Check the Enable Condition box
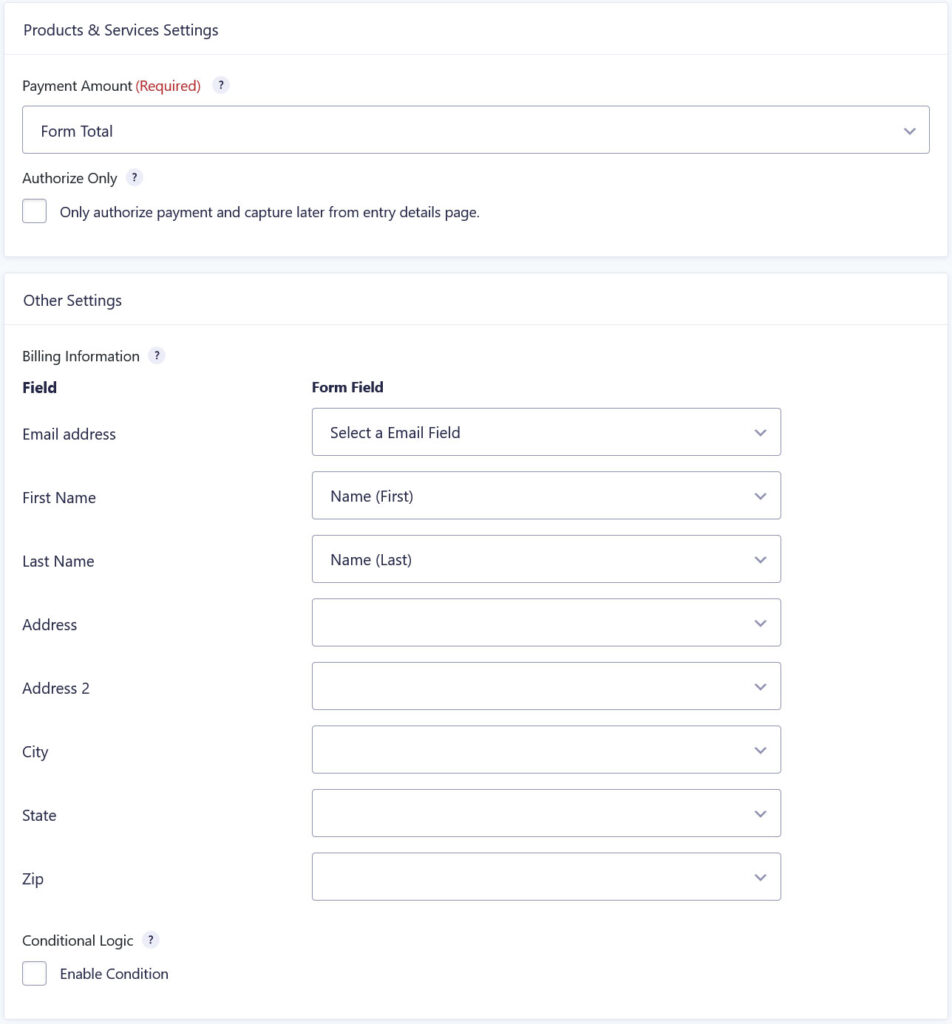This screenshot has width=952, height=1024. 34,973
